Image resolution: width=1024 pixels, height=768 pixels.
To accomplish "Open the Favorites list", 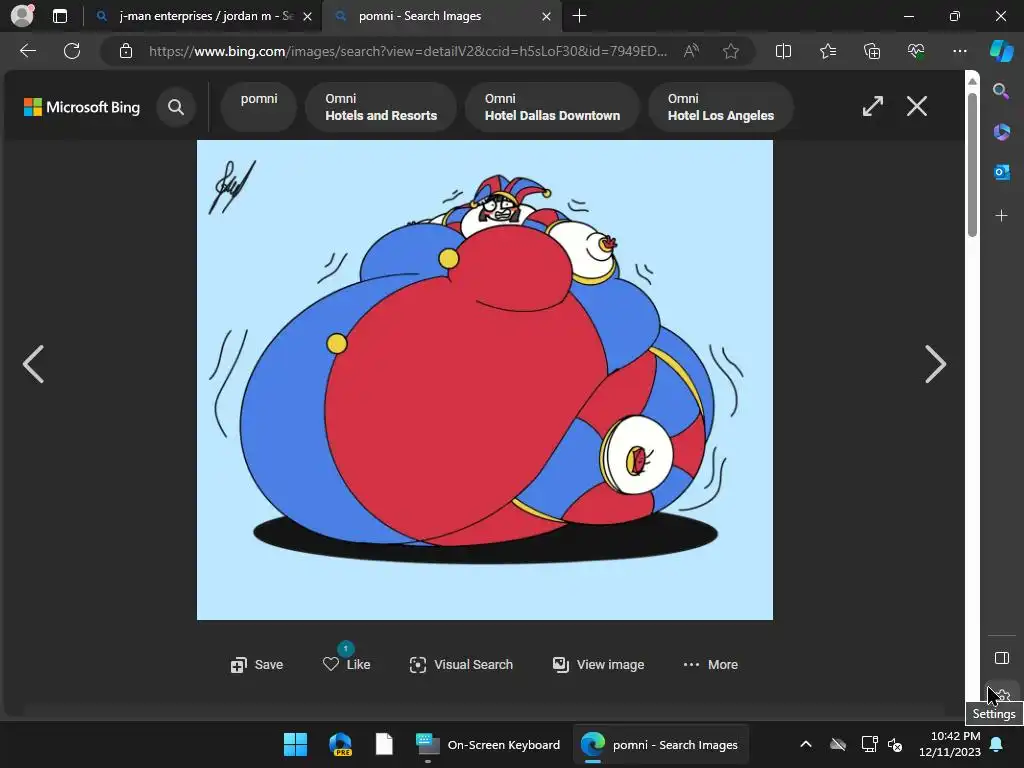I will click(x=827, y=51).
